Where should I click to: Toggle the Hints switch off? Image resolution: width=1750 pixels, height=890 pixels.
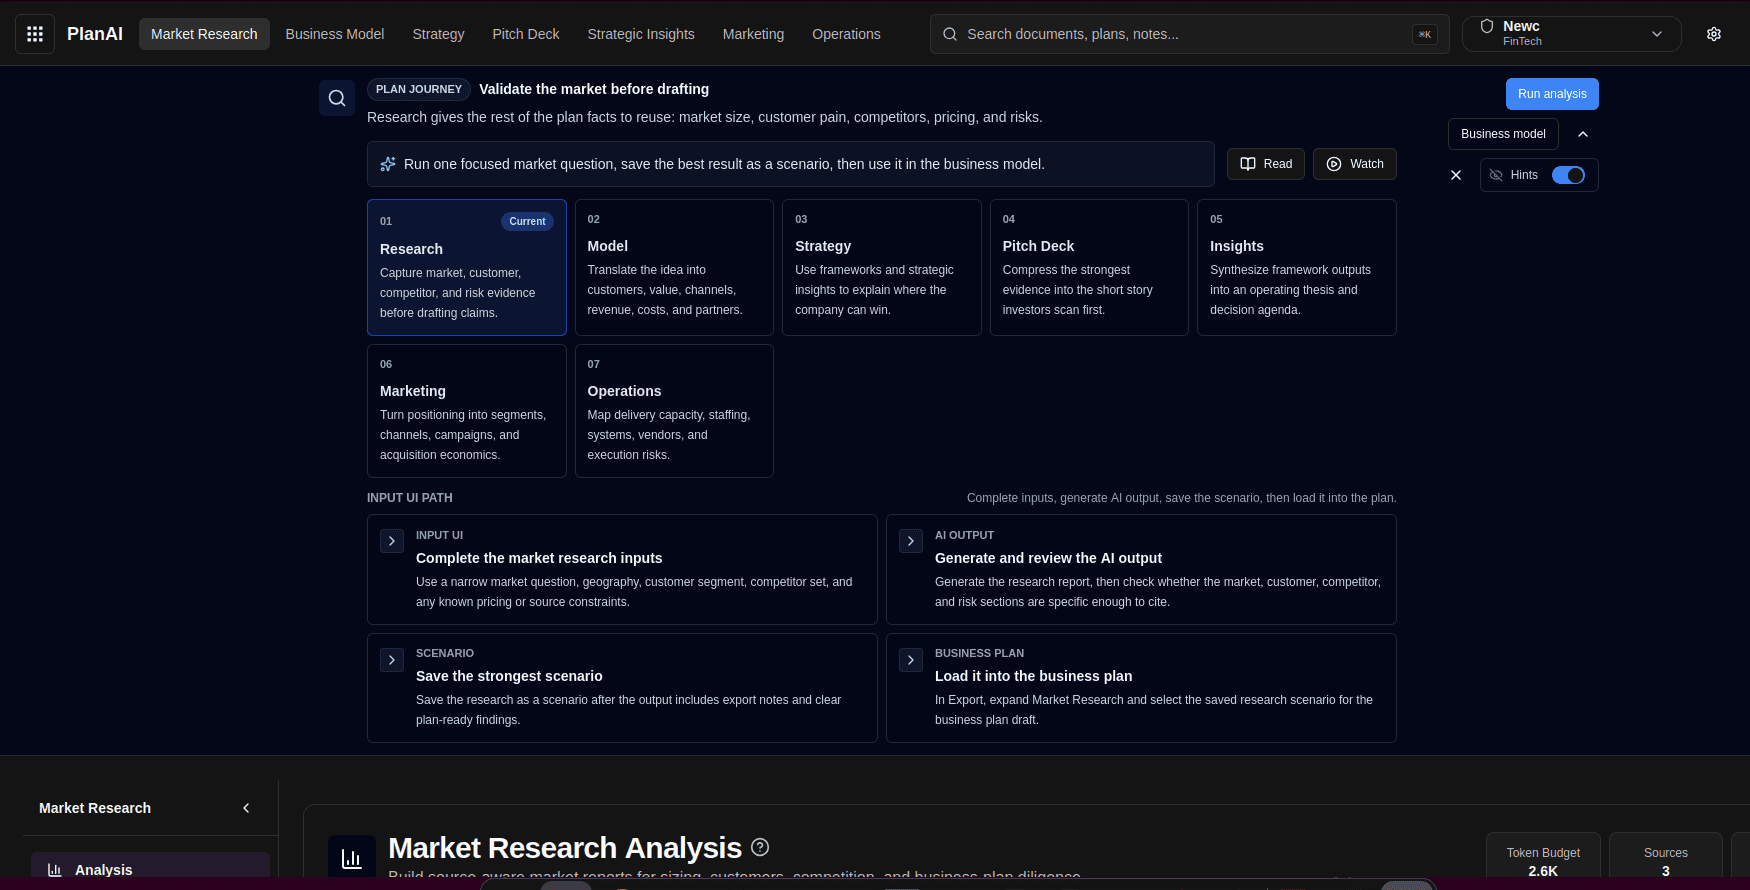click(x=1568, y=175)
